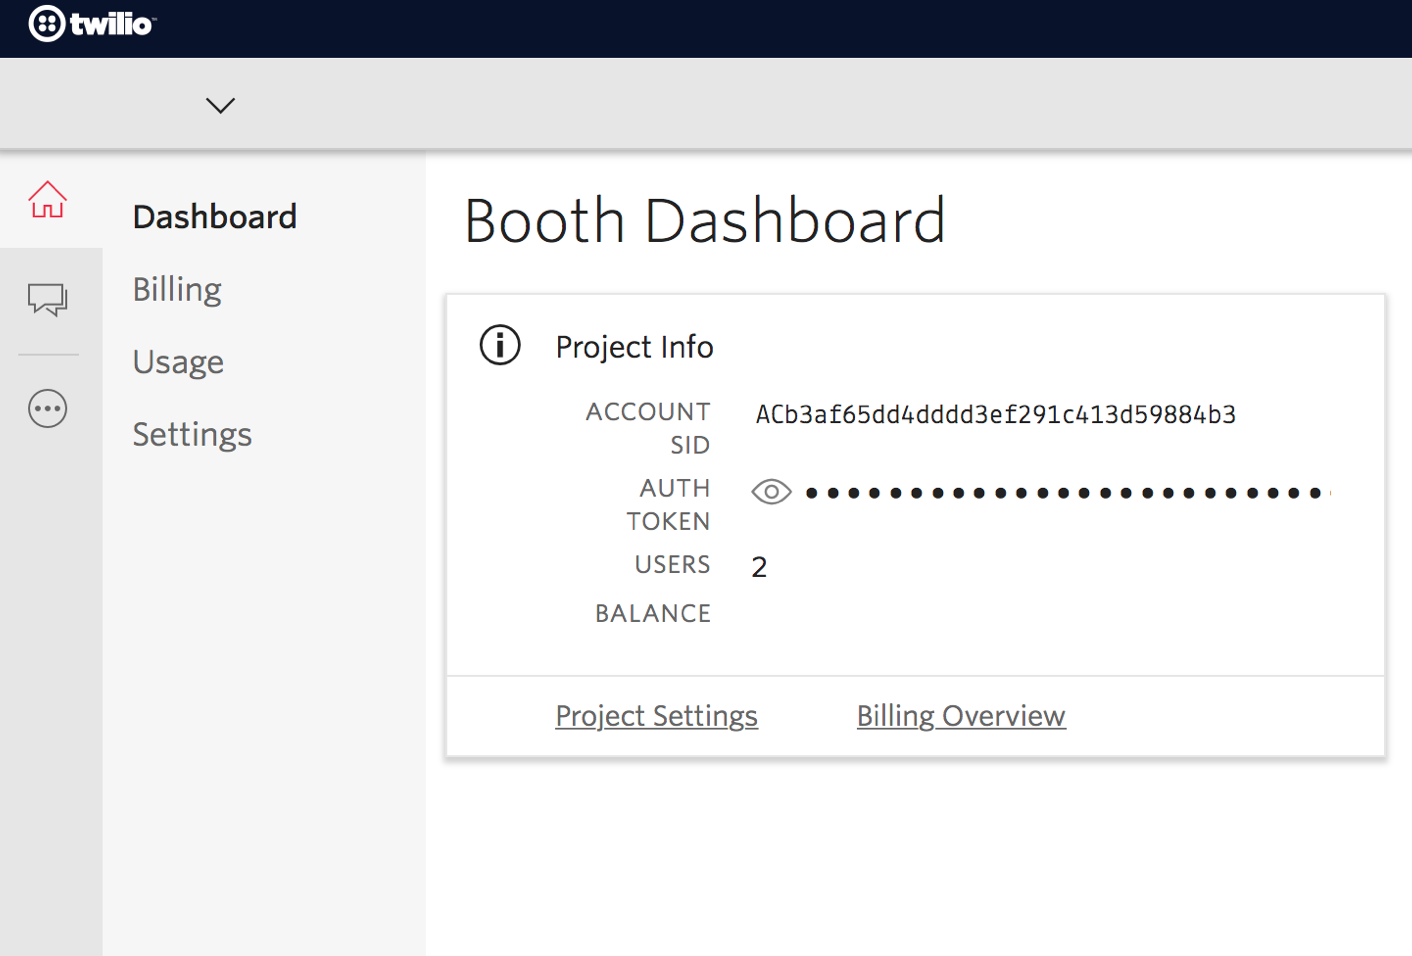
Task: Click the USERS label
Action: (x=672, y=565)
